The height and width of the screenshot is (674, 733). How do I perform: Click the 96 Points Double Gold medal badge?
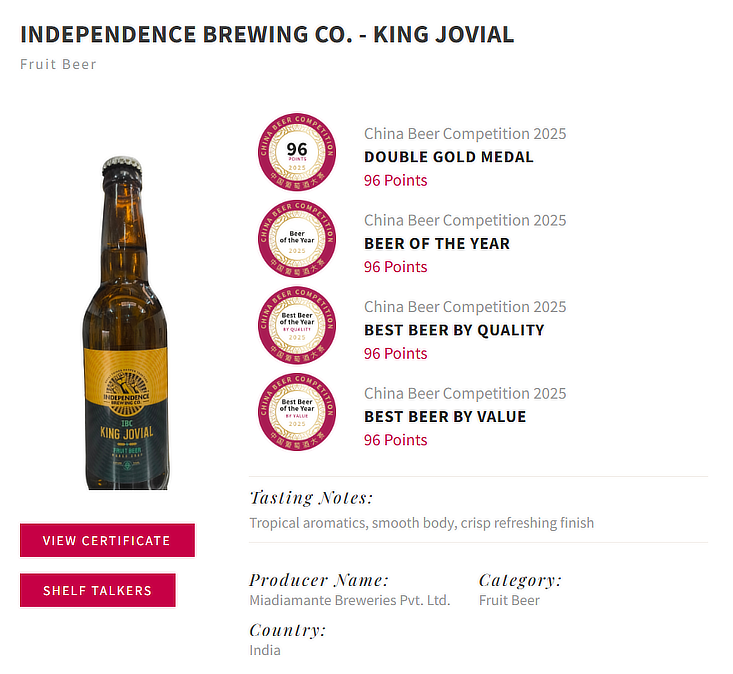297,151
